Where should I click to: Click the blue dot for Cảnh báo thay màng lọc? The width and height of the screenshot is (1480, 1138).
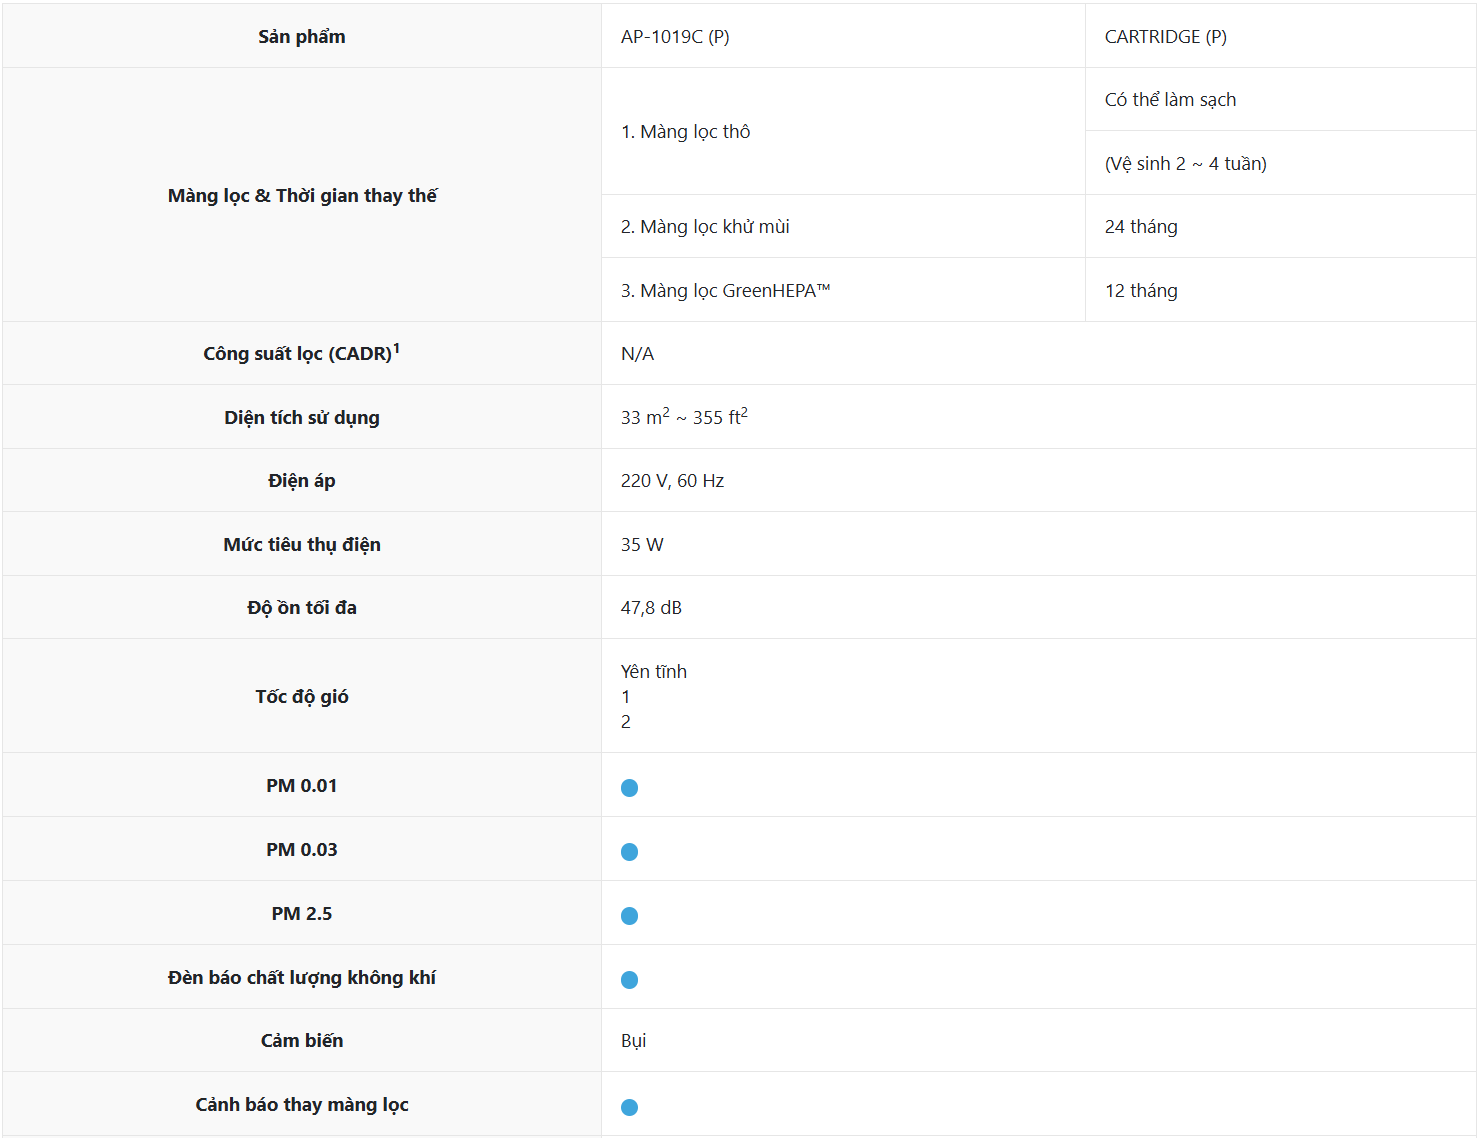629,1107
